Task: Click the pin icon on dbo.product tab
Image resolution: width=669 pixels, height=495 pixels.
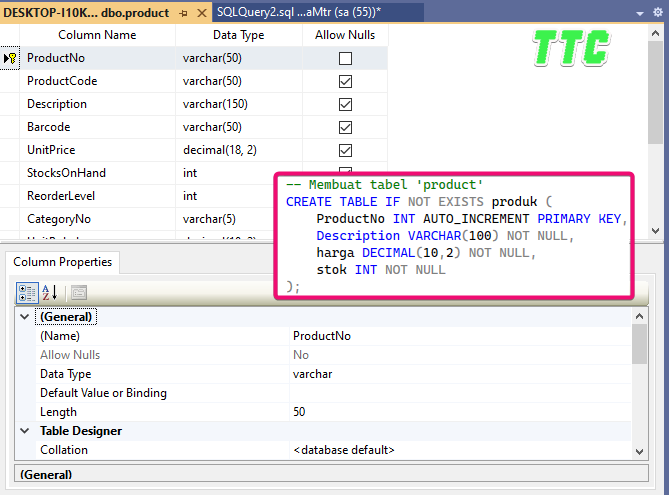Action: point(183,13)
